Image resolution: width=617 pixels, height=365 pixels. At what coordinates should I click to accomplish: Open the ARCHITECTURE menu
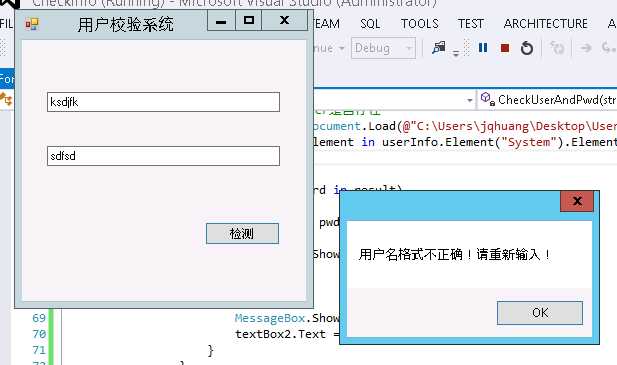pyautogui.click(x=546, y=24)
